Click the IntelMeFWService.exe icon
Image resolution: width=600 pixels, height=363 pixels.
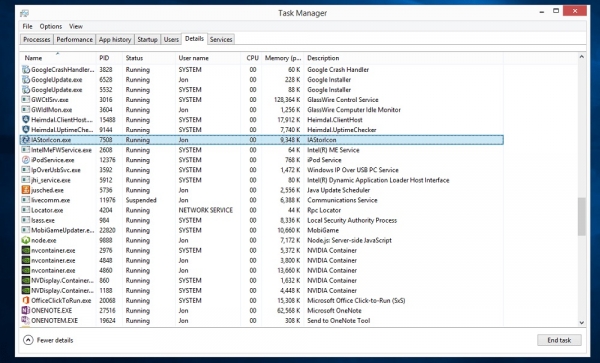(26, 150)
